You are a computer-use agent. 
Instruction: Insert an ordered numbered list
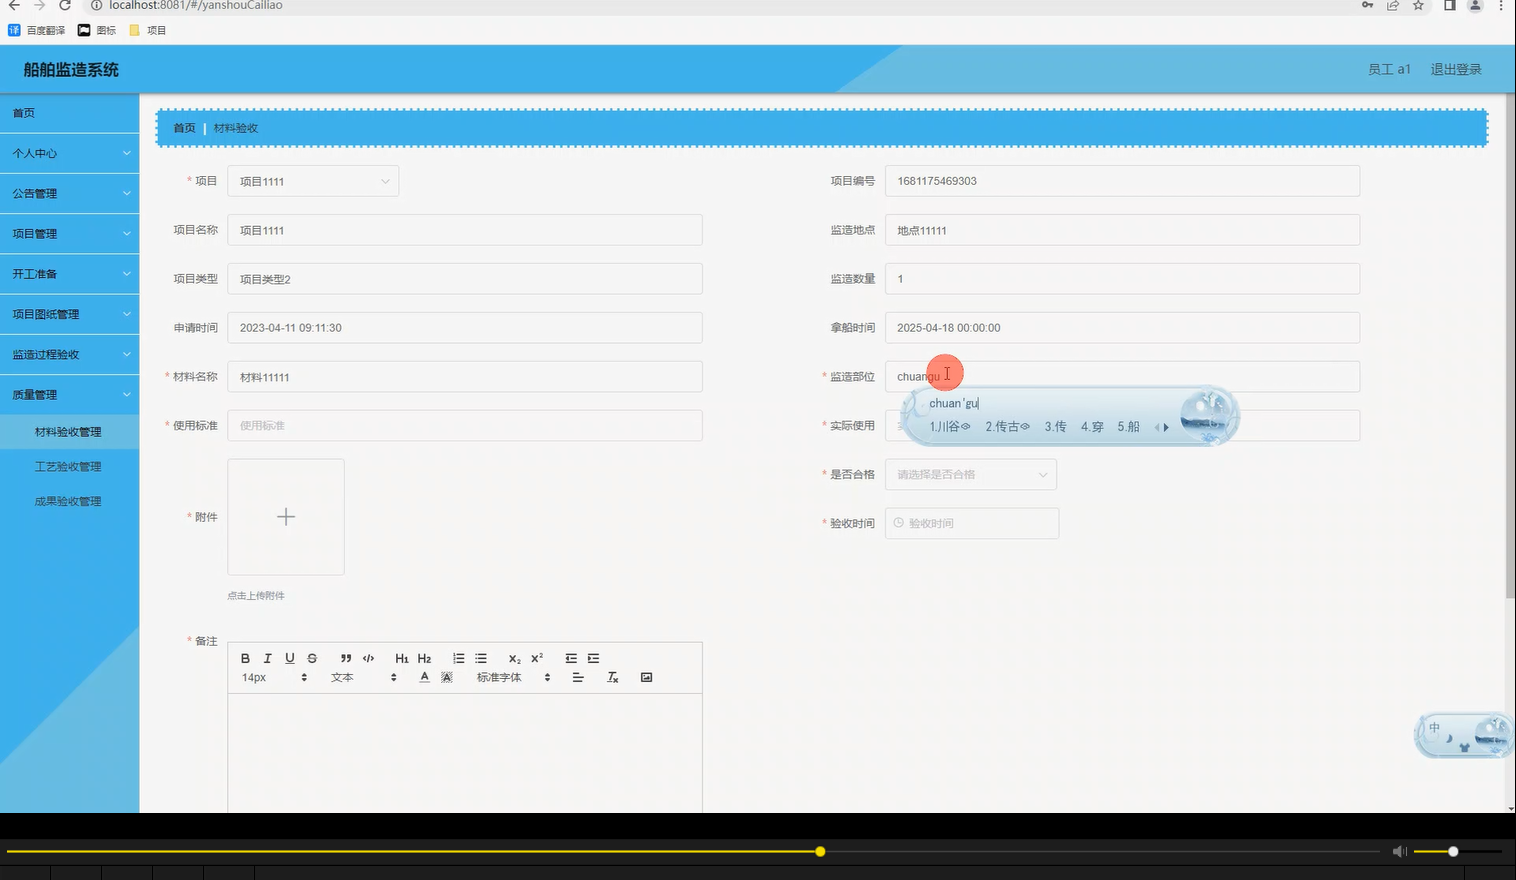point(459,658)
